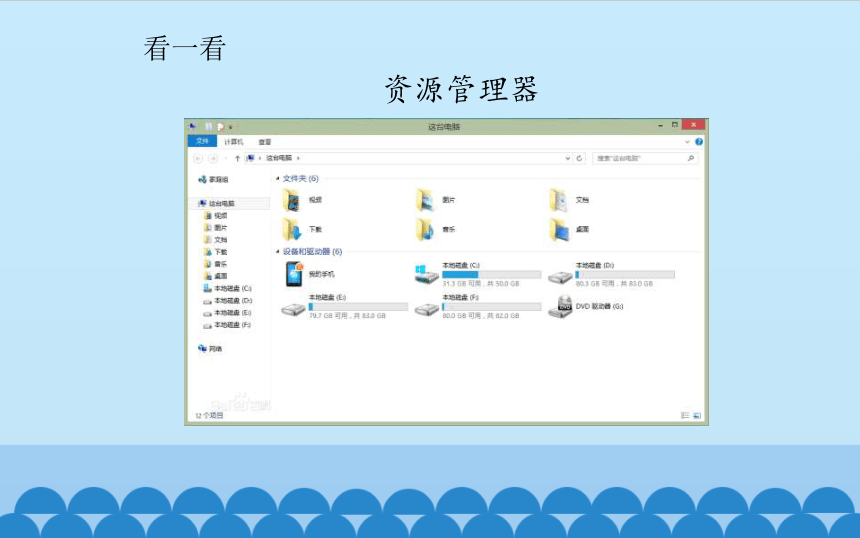Click the Back navigation arrow

198,158
